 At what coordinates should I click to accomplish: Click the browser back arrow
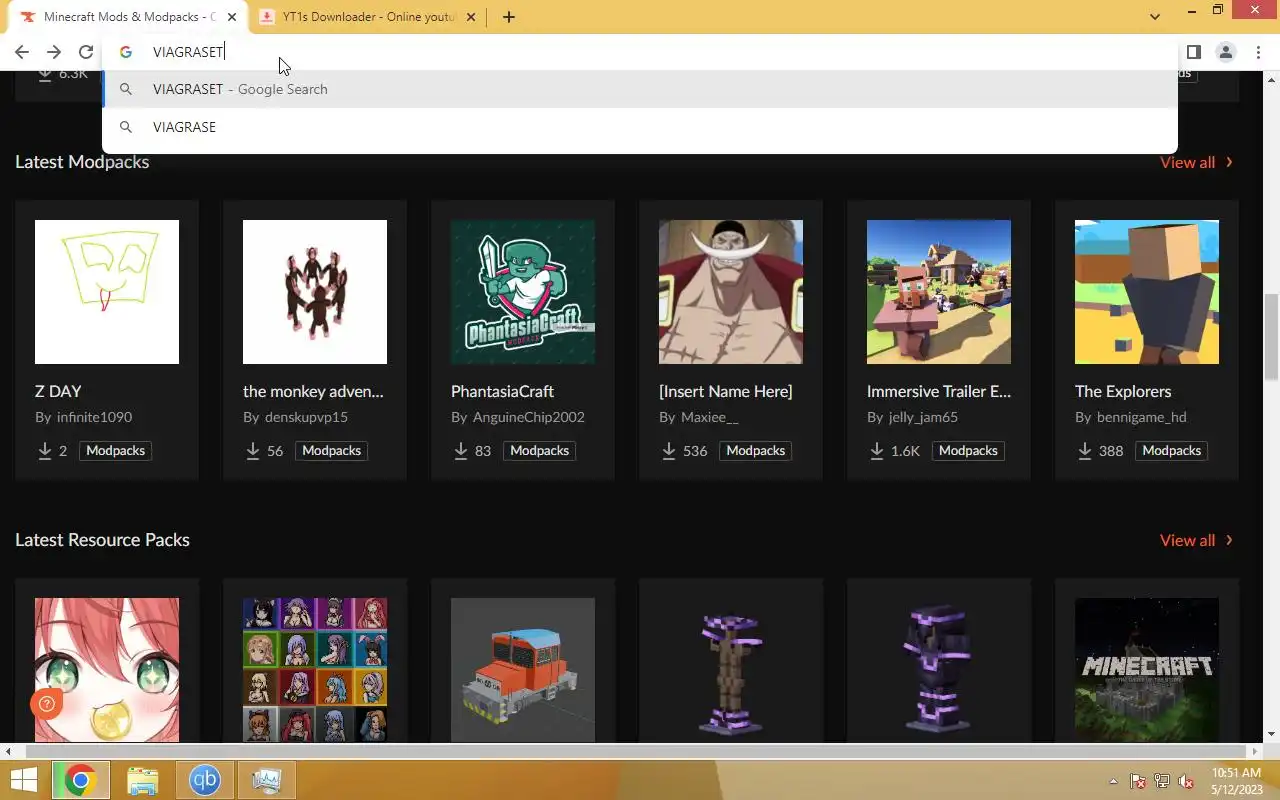coord(22,52)
